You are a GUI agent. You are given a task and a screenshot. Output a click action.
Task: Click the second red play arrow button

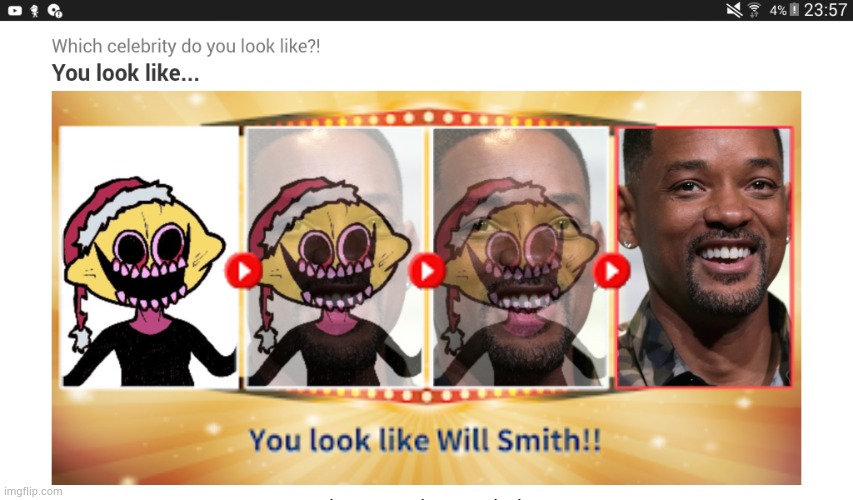pos(427,270)
